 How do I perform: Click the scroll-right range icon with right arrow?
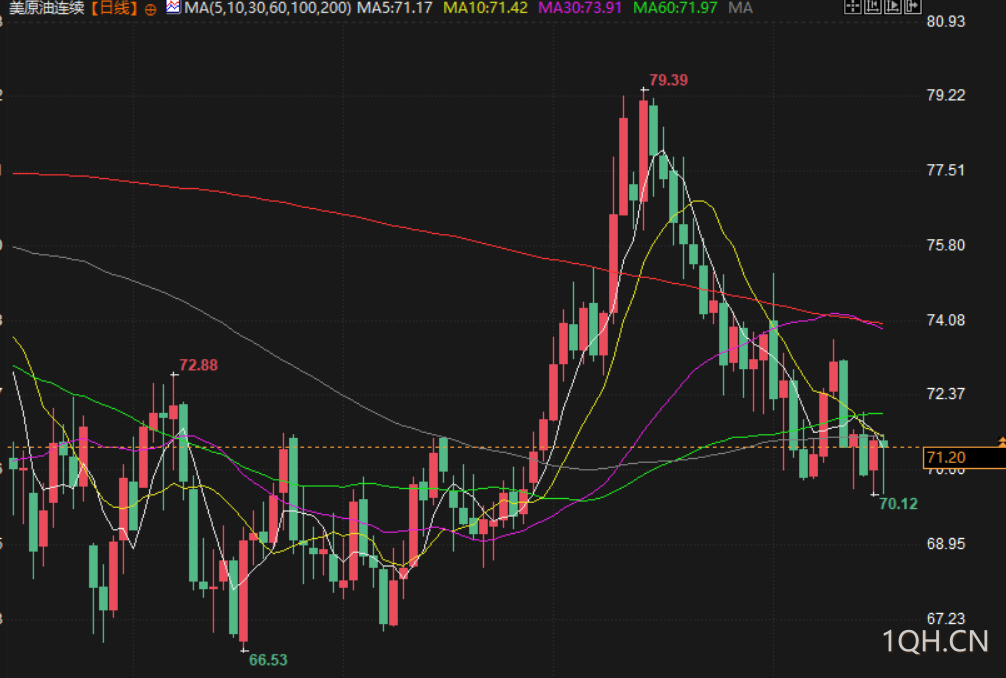(x=892, y=6)
